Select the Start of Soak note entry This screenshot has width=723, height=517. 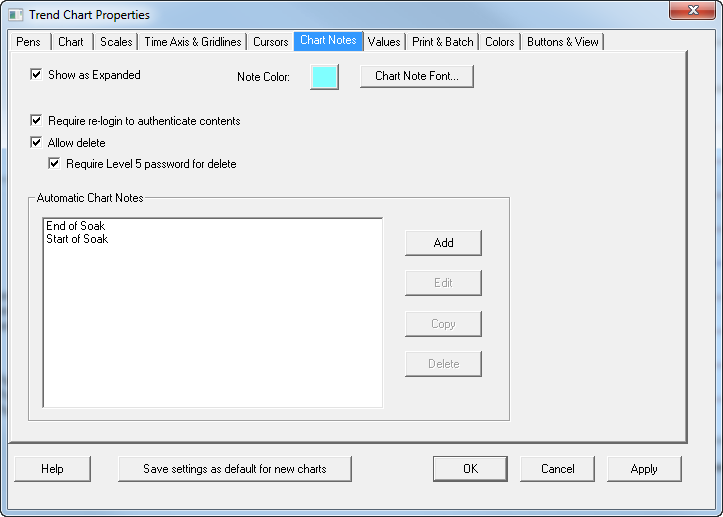77,240
